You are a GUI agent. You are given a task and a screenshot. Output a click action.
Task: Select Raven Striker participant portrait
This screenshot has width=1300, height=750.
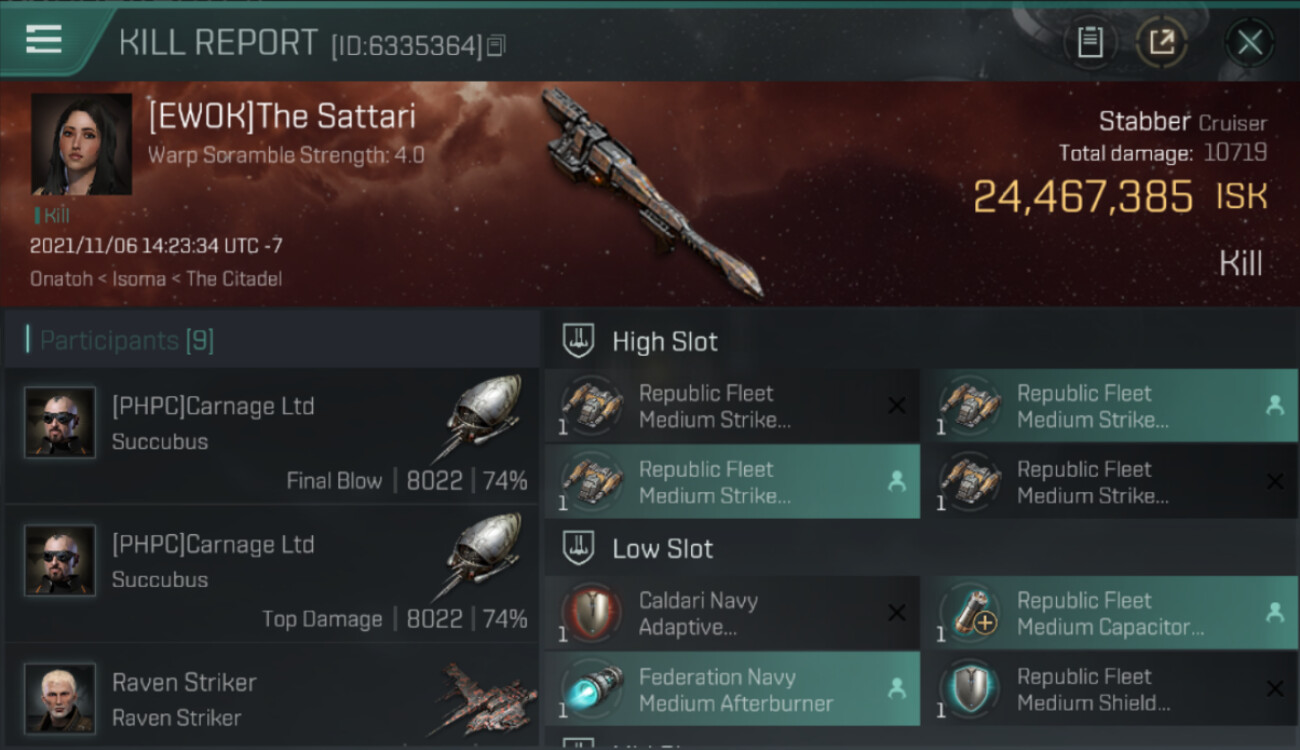[x=60, y=697]
